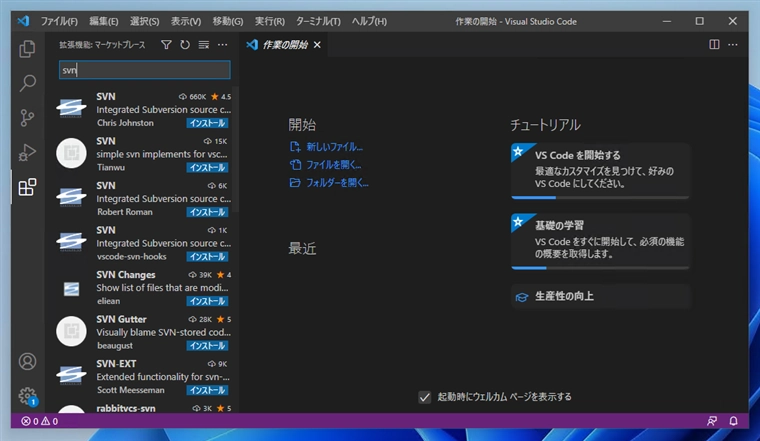Click the progress bar under 基礎の学習

600,268
